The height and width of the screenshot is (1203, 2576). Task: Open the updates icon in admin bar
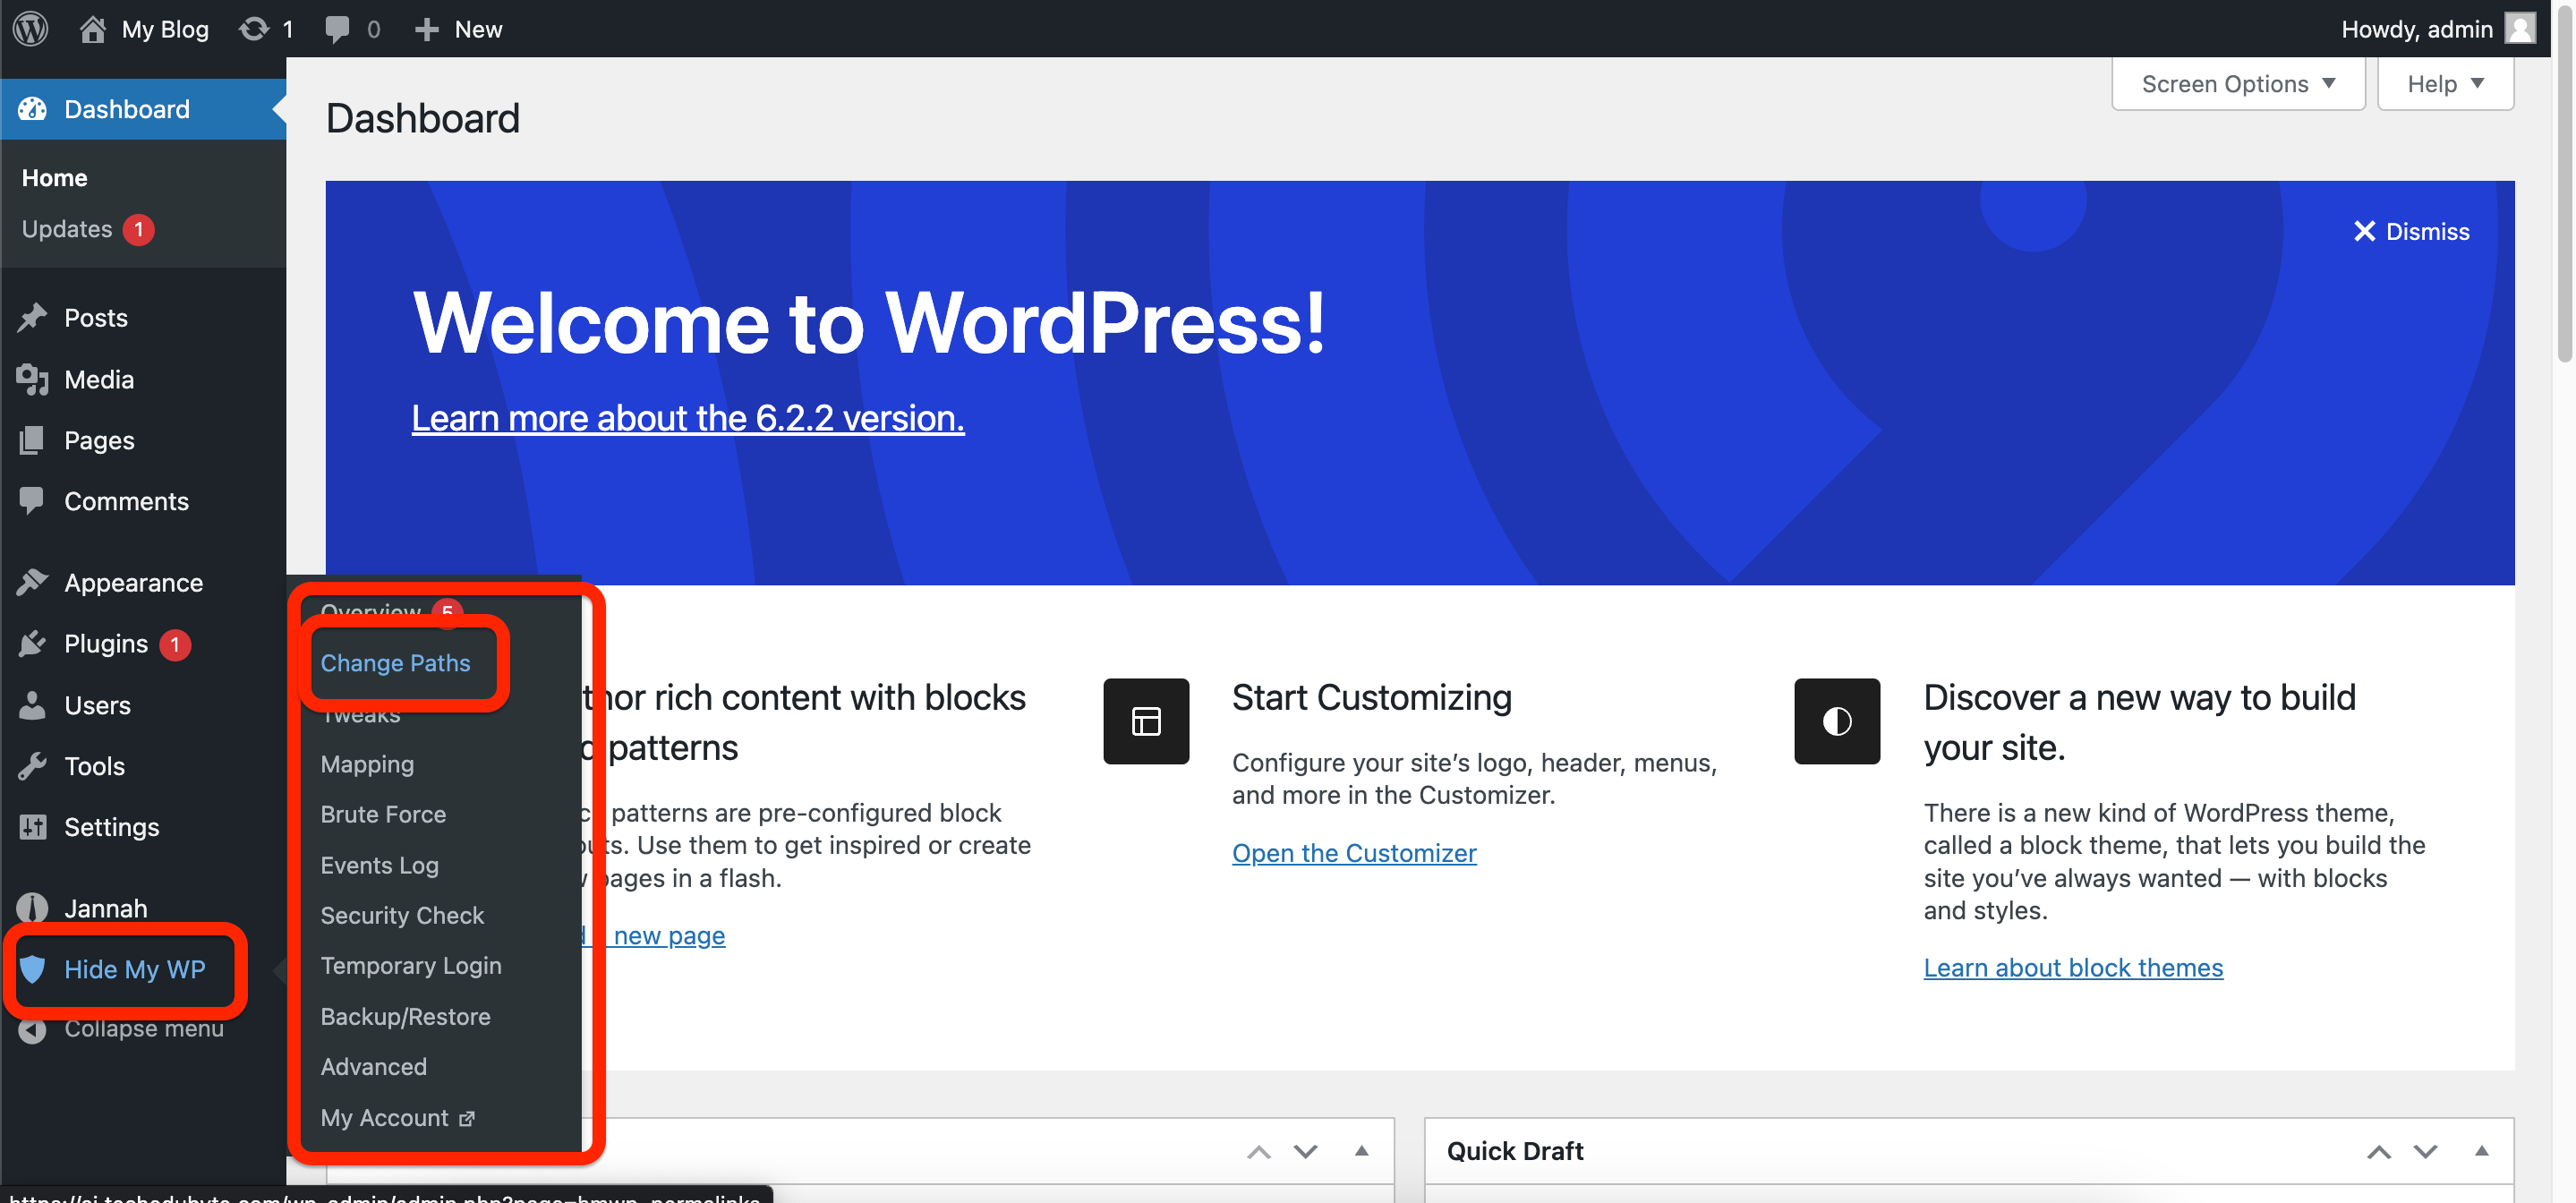[254, 28]
